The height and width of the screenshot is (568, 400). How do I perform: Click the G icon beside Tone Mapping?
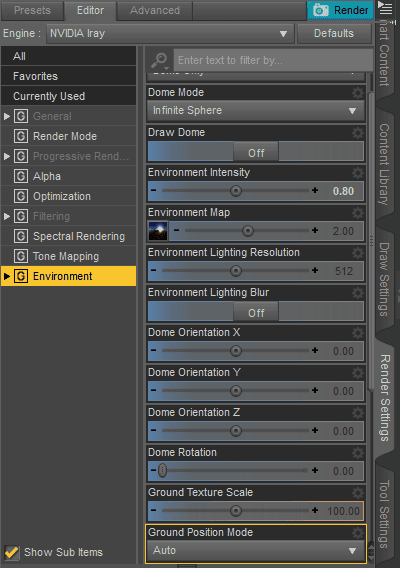tap(21, 256)
